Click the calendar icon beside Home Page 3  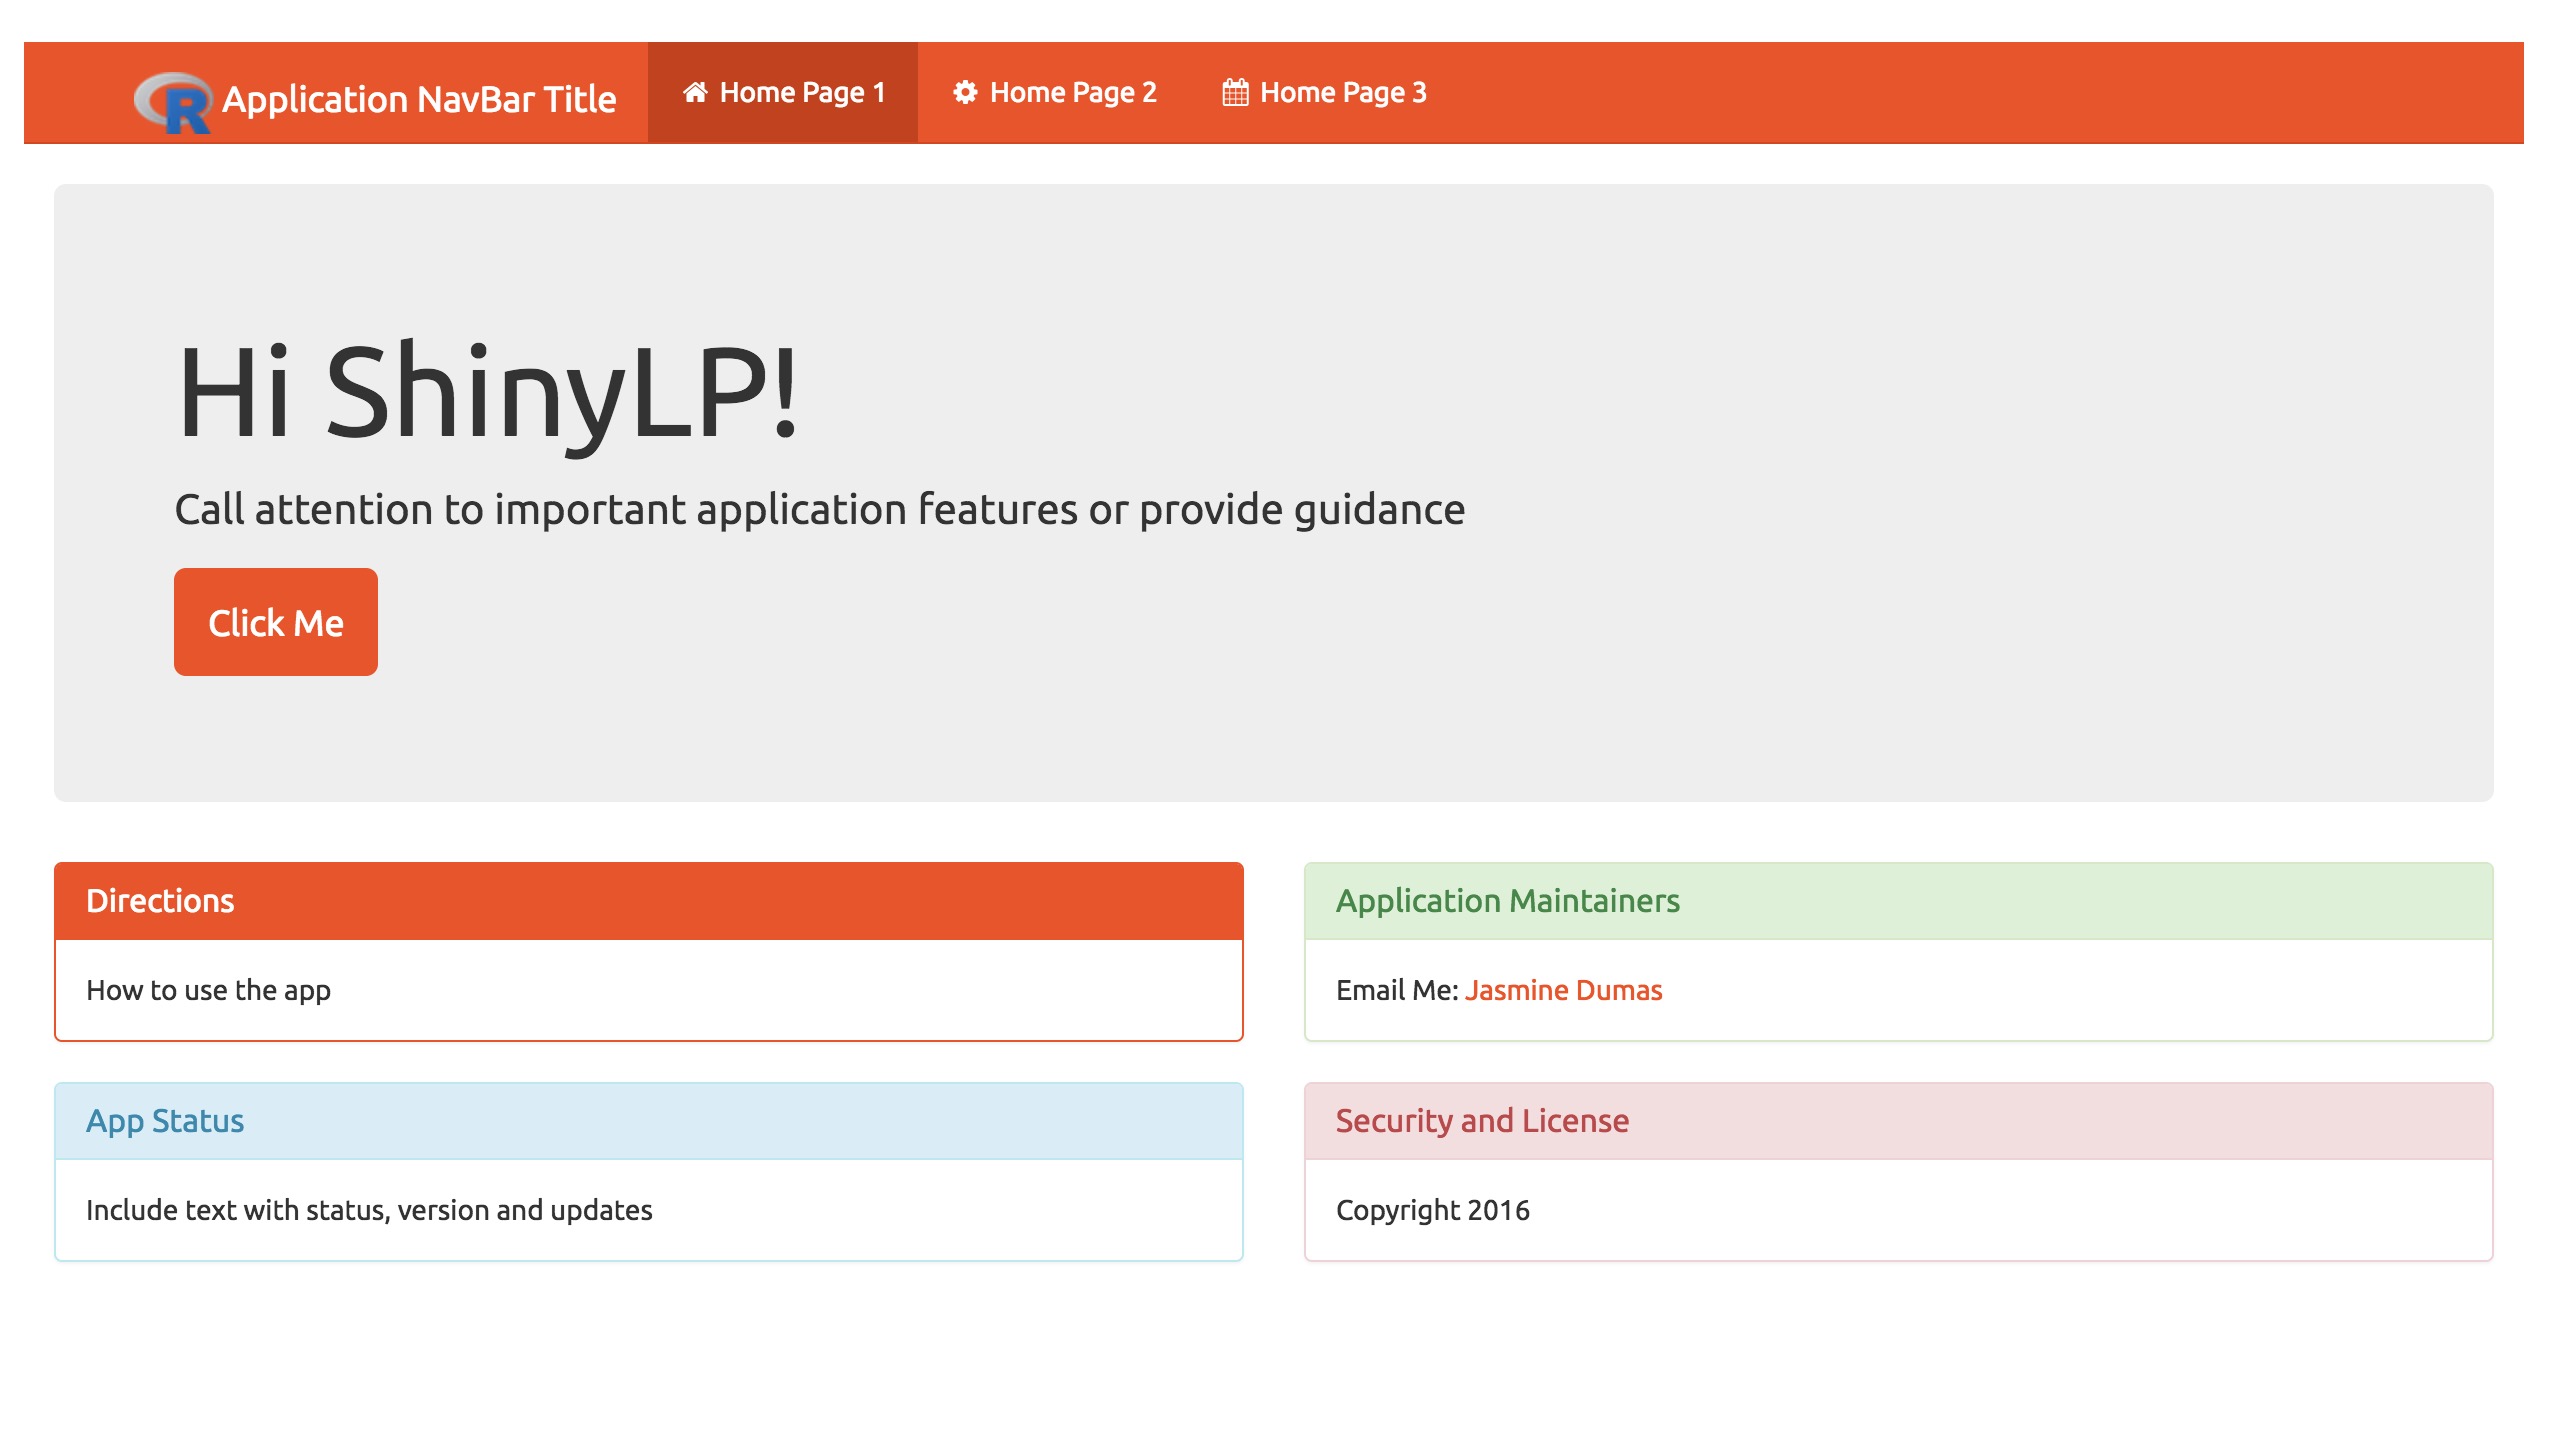[x=1235, y=93]
